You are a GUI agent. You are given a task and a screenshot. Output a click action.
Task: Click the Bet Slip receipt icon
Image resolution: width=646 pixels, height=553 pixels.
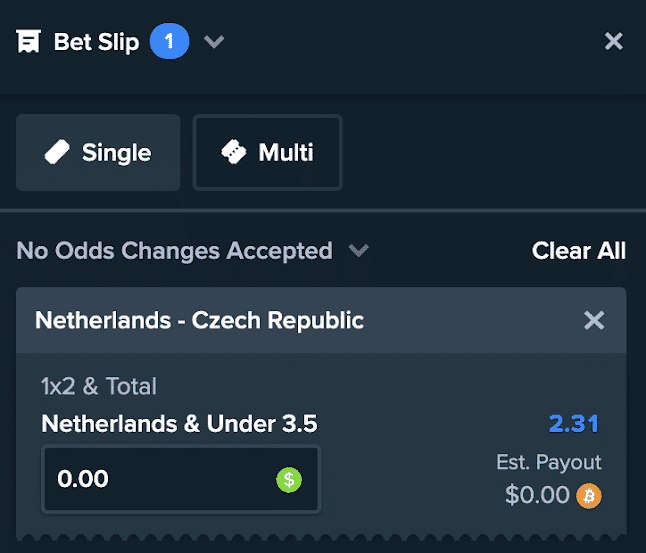(28, 41)
